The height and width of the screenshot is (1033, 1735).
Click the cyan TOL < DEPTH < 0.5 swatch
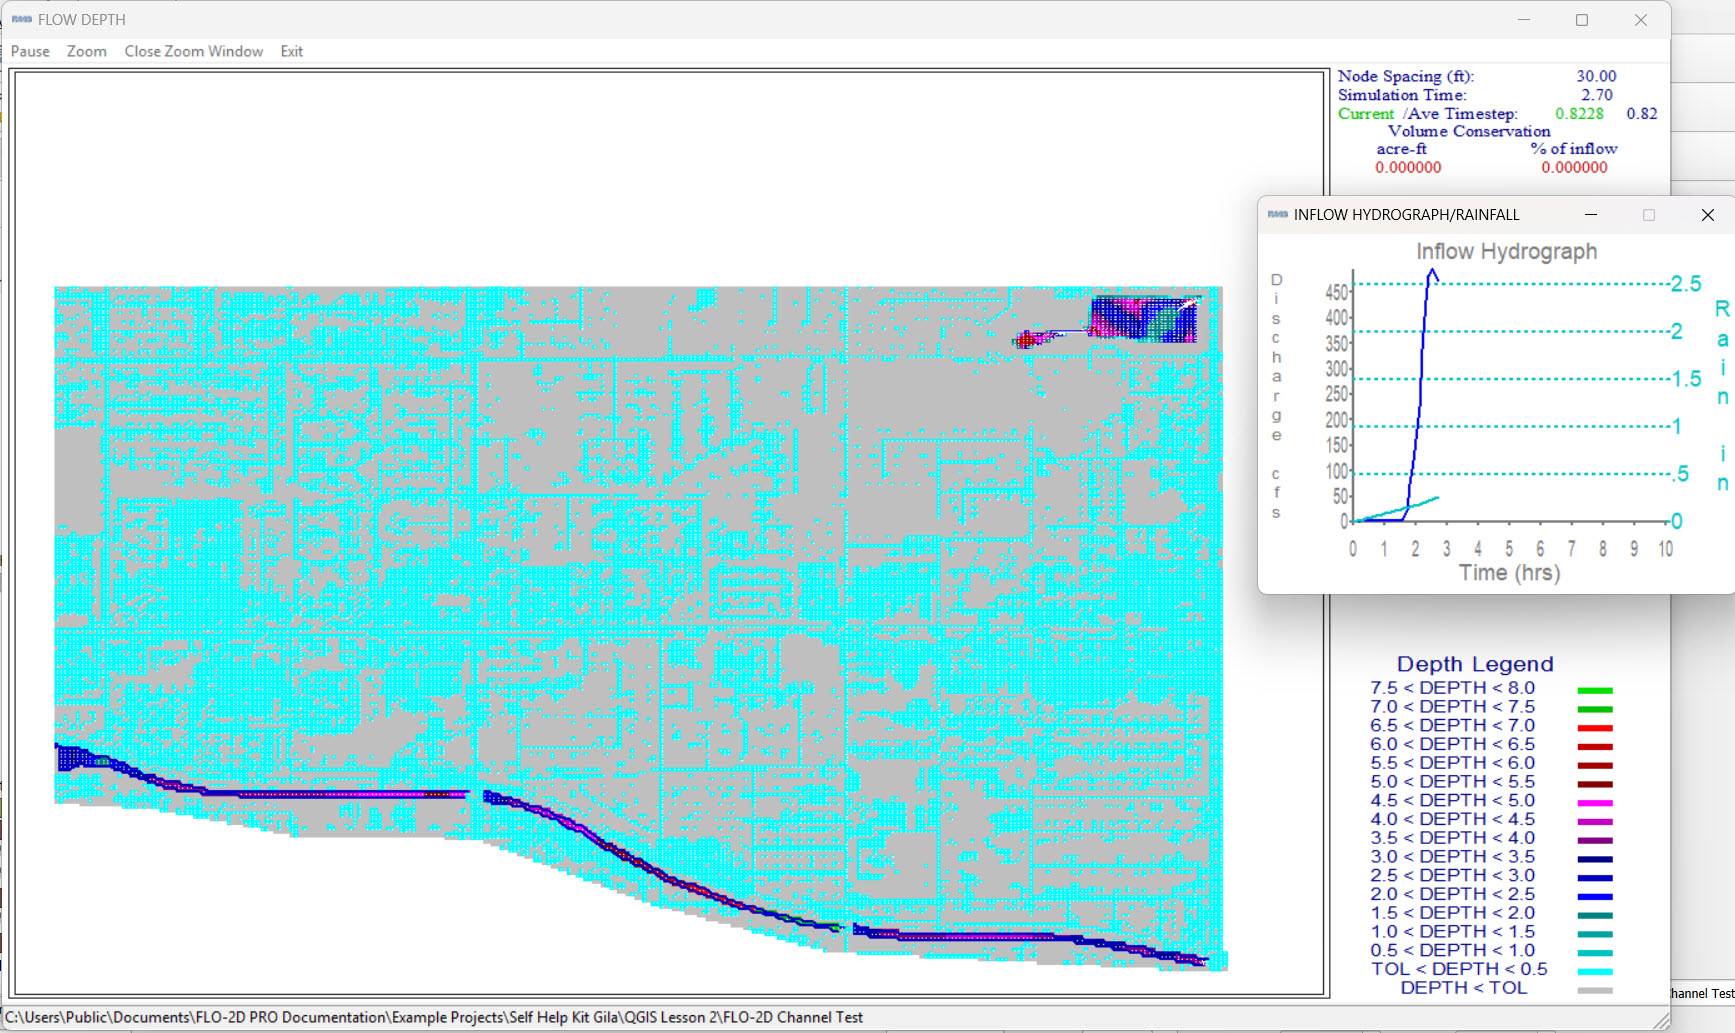[1594, 972]
